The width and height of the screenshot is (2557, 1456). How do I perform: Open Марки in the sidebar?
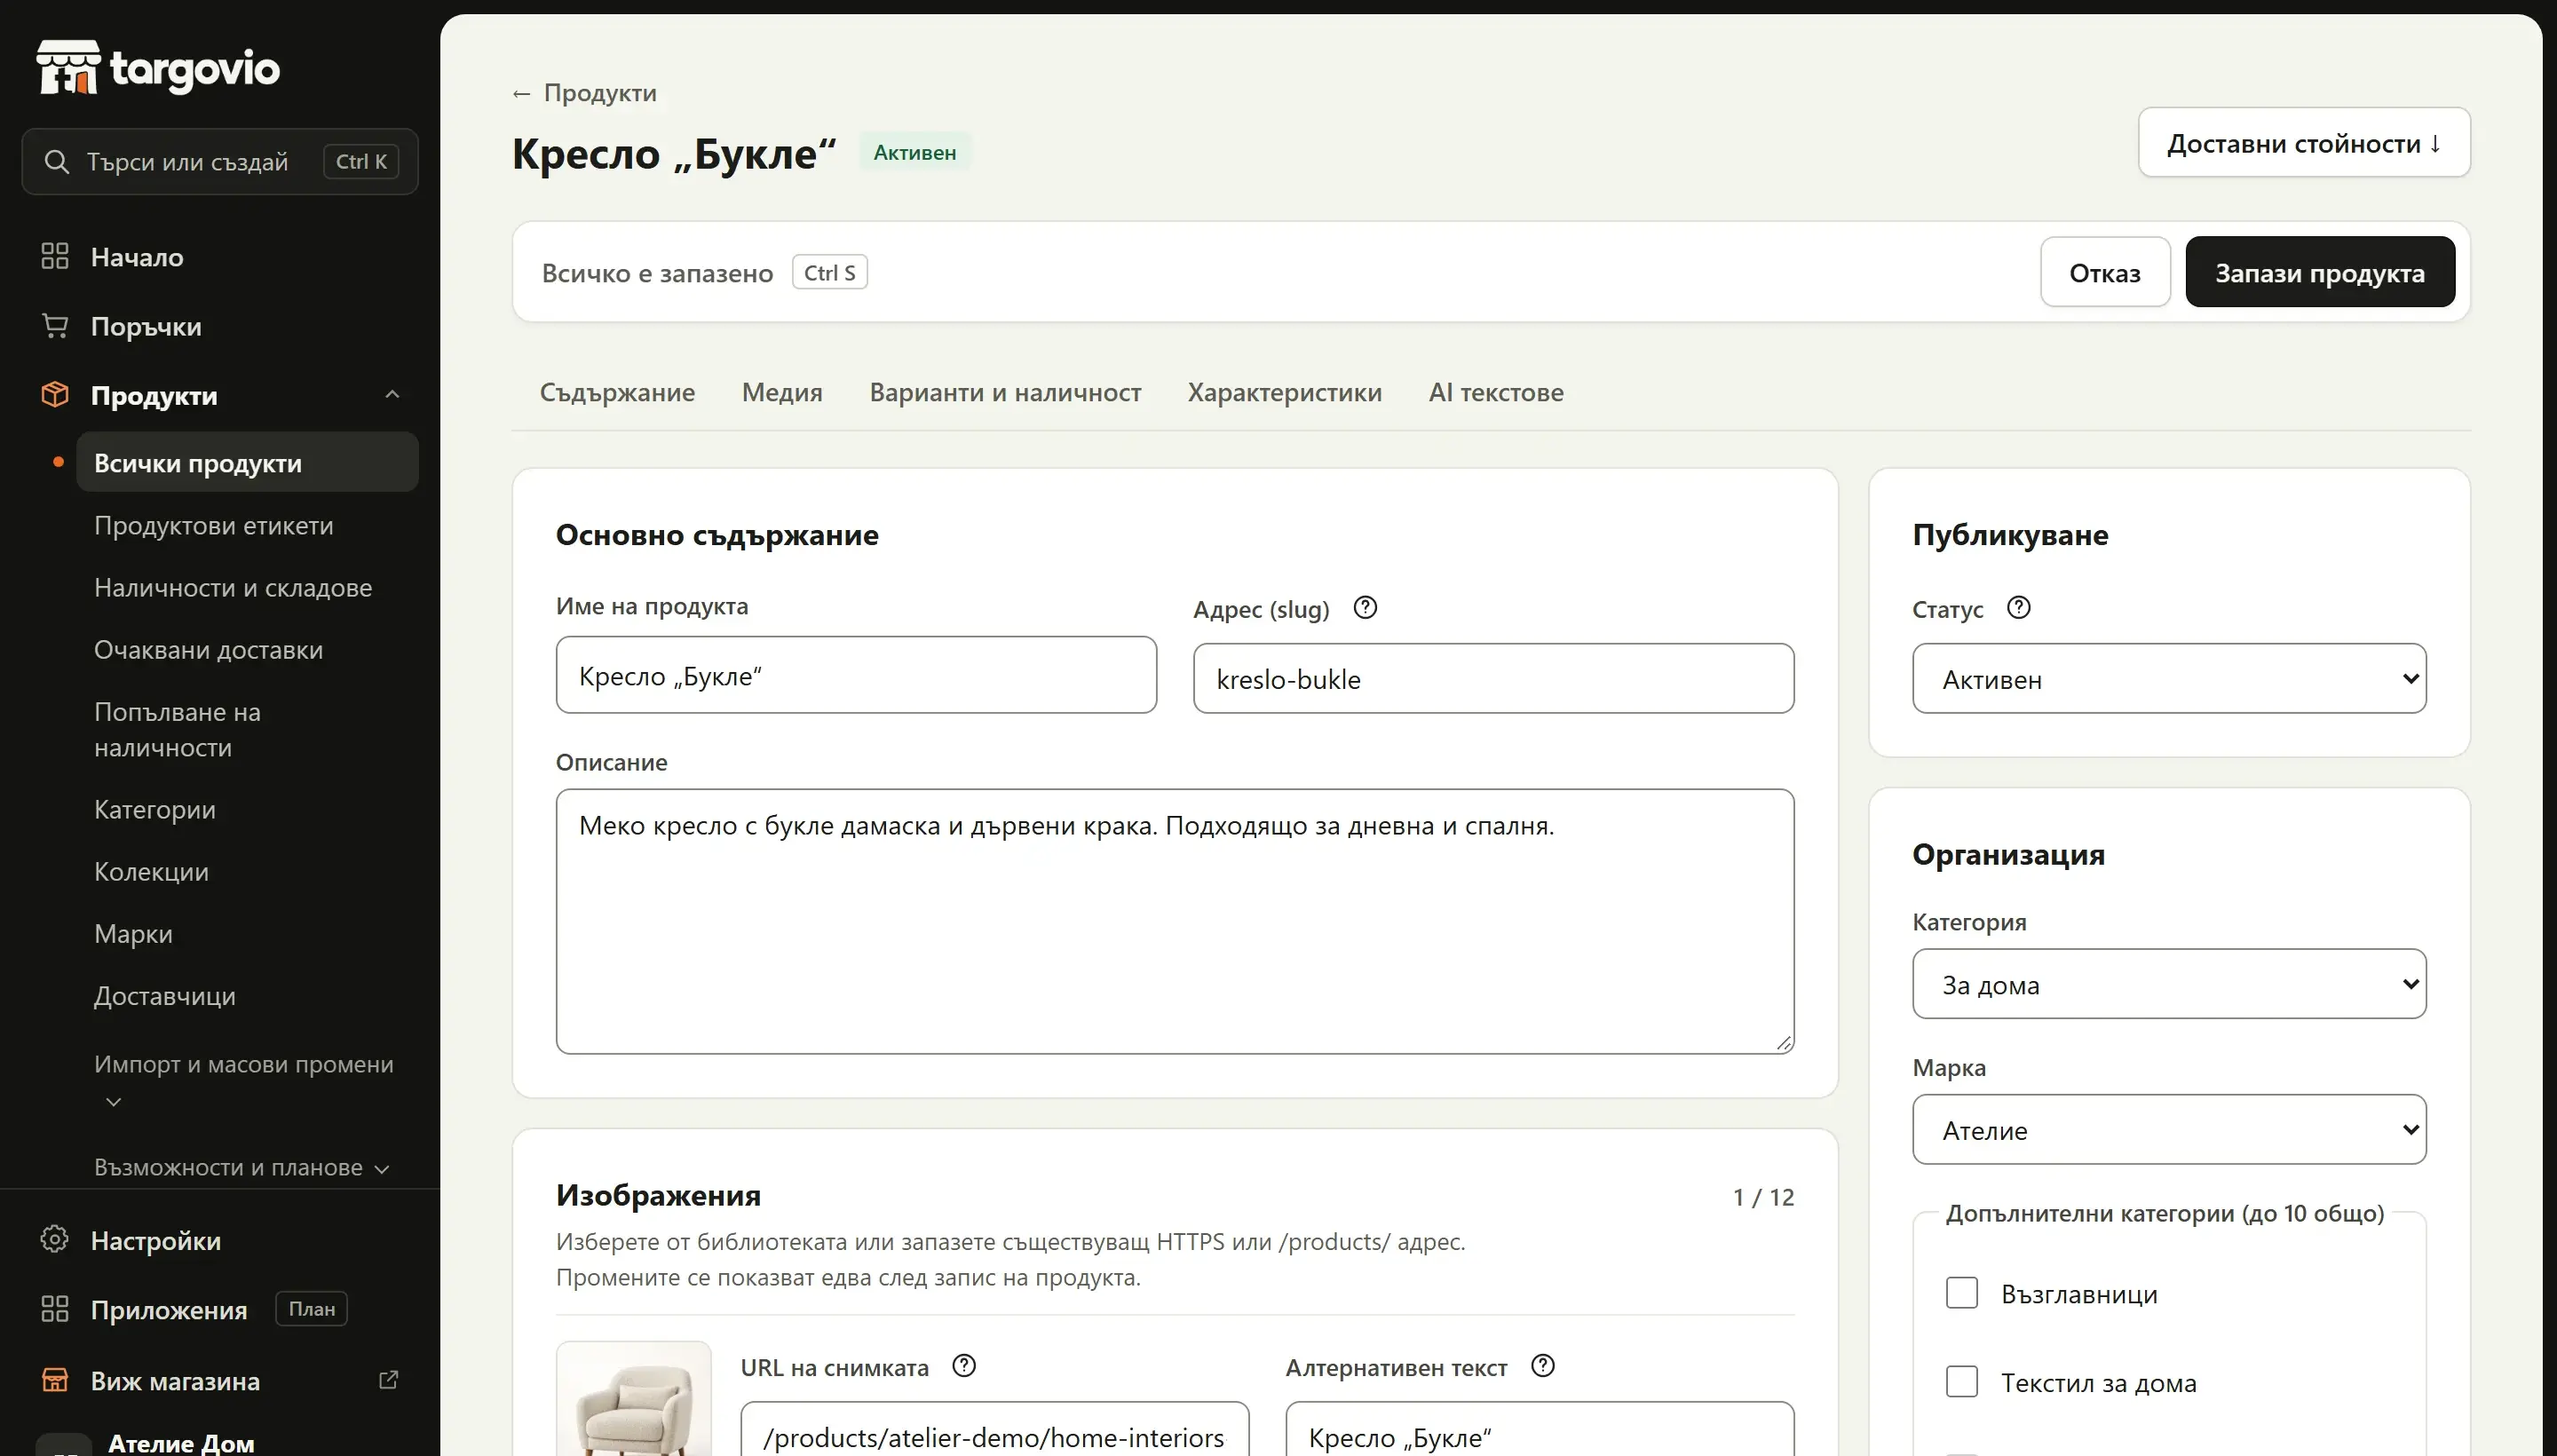[133, 933]
